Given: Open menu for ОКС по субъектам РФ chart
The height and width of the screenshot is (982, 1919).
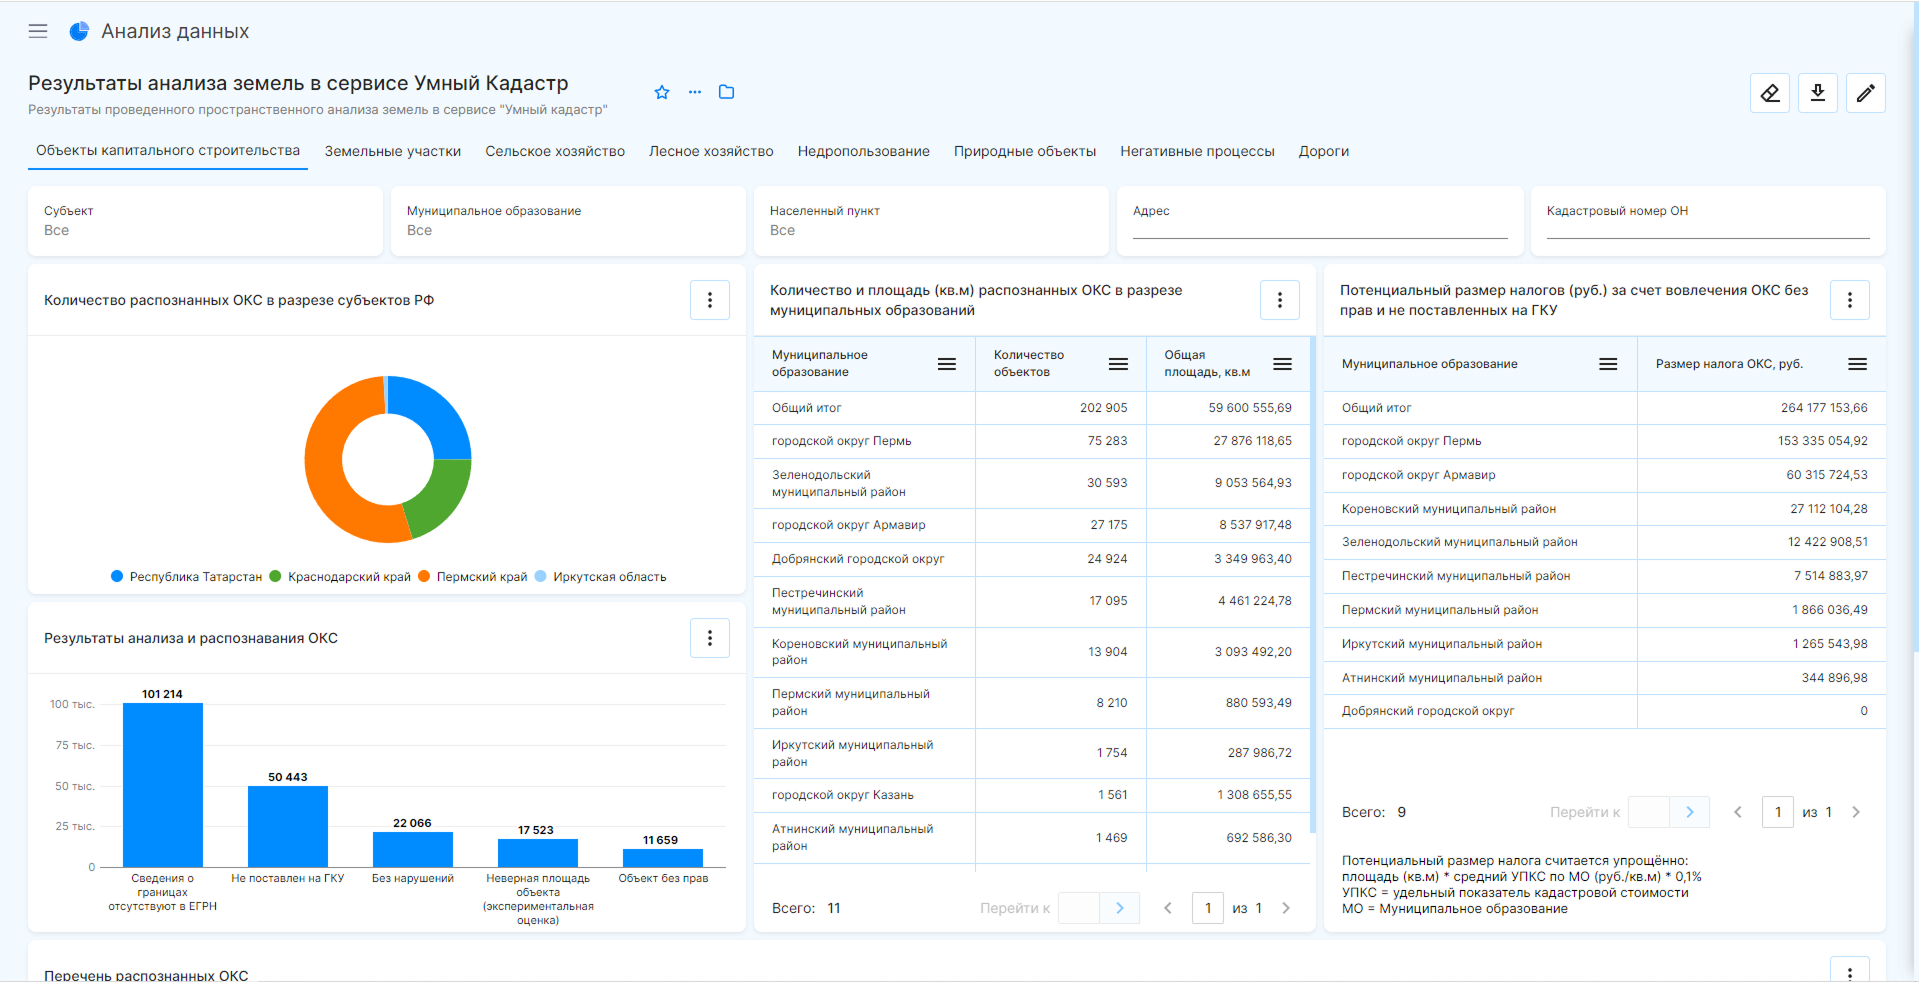Looking at the screenshot, I should click(710, 300).
